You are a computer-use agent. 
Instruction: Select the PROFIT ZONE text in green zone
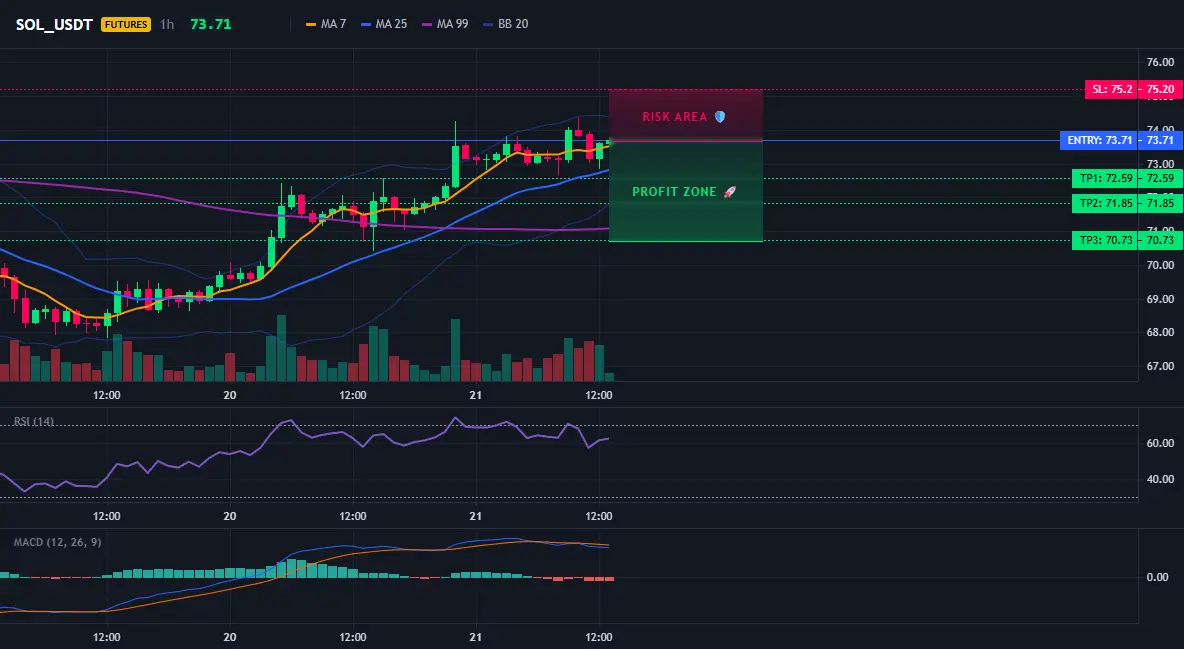pyautogui.click(x=674, y=192)
